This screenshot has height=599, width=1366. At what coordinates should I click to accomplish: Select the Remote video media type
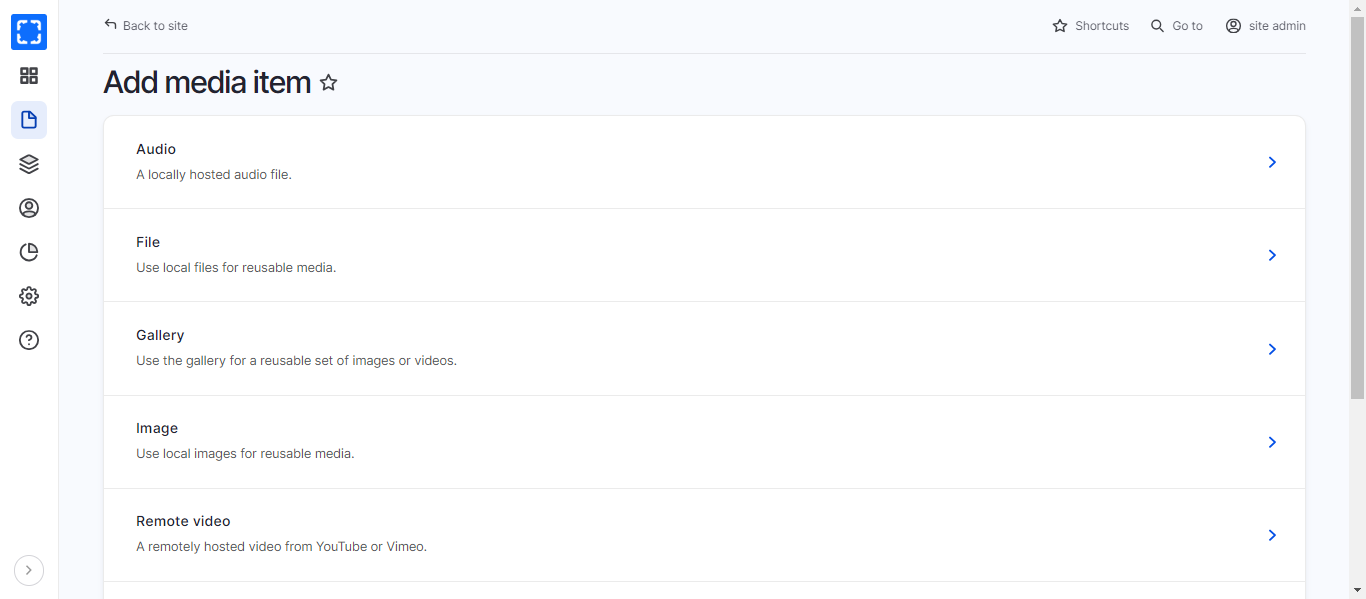(x=704, y=535)
